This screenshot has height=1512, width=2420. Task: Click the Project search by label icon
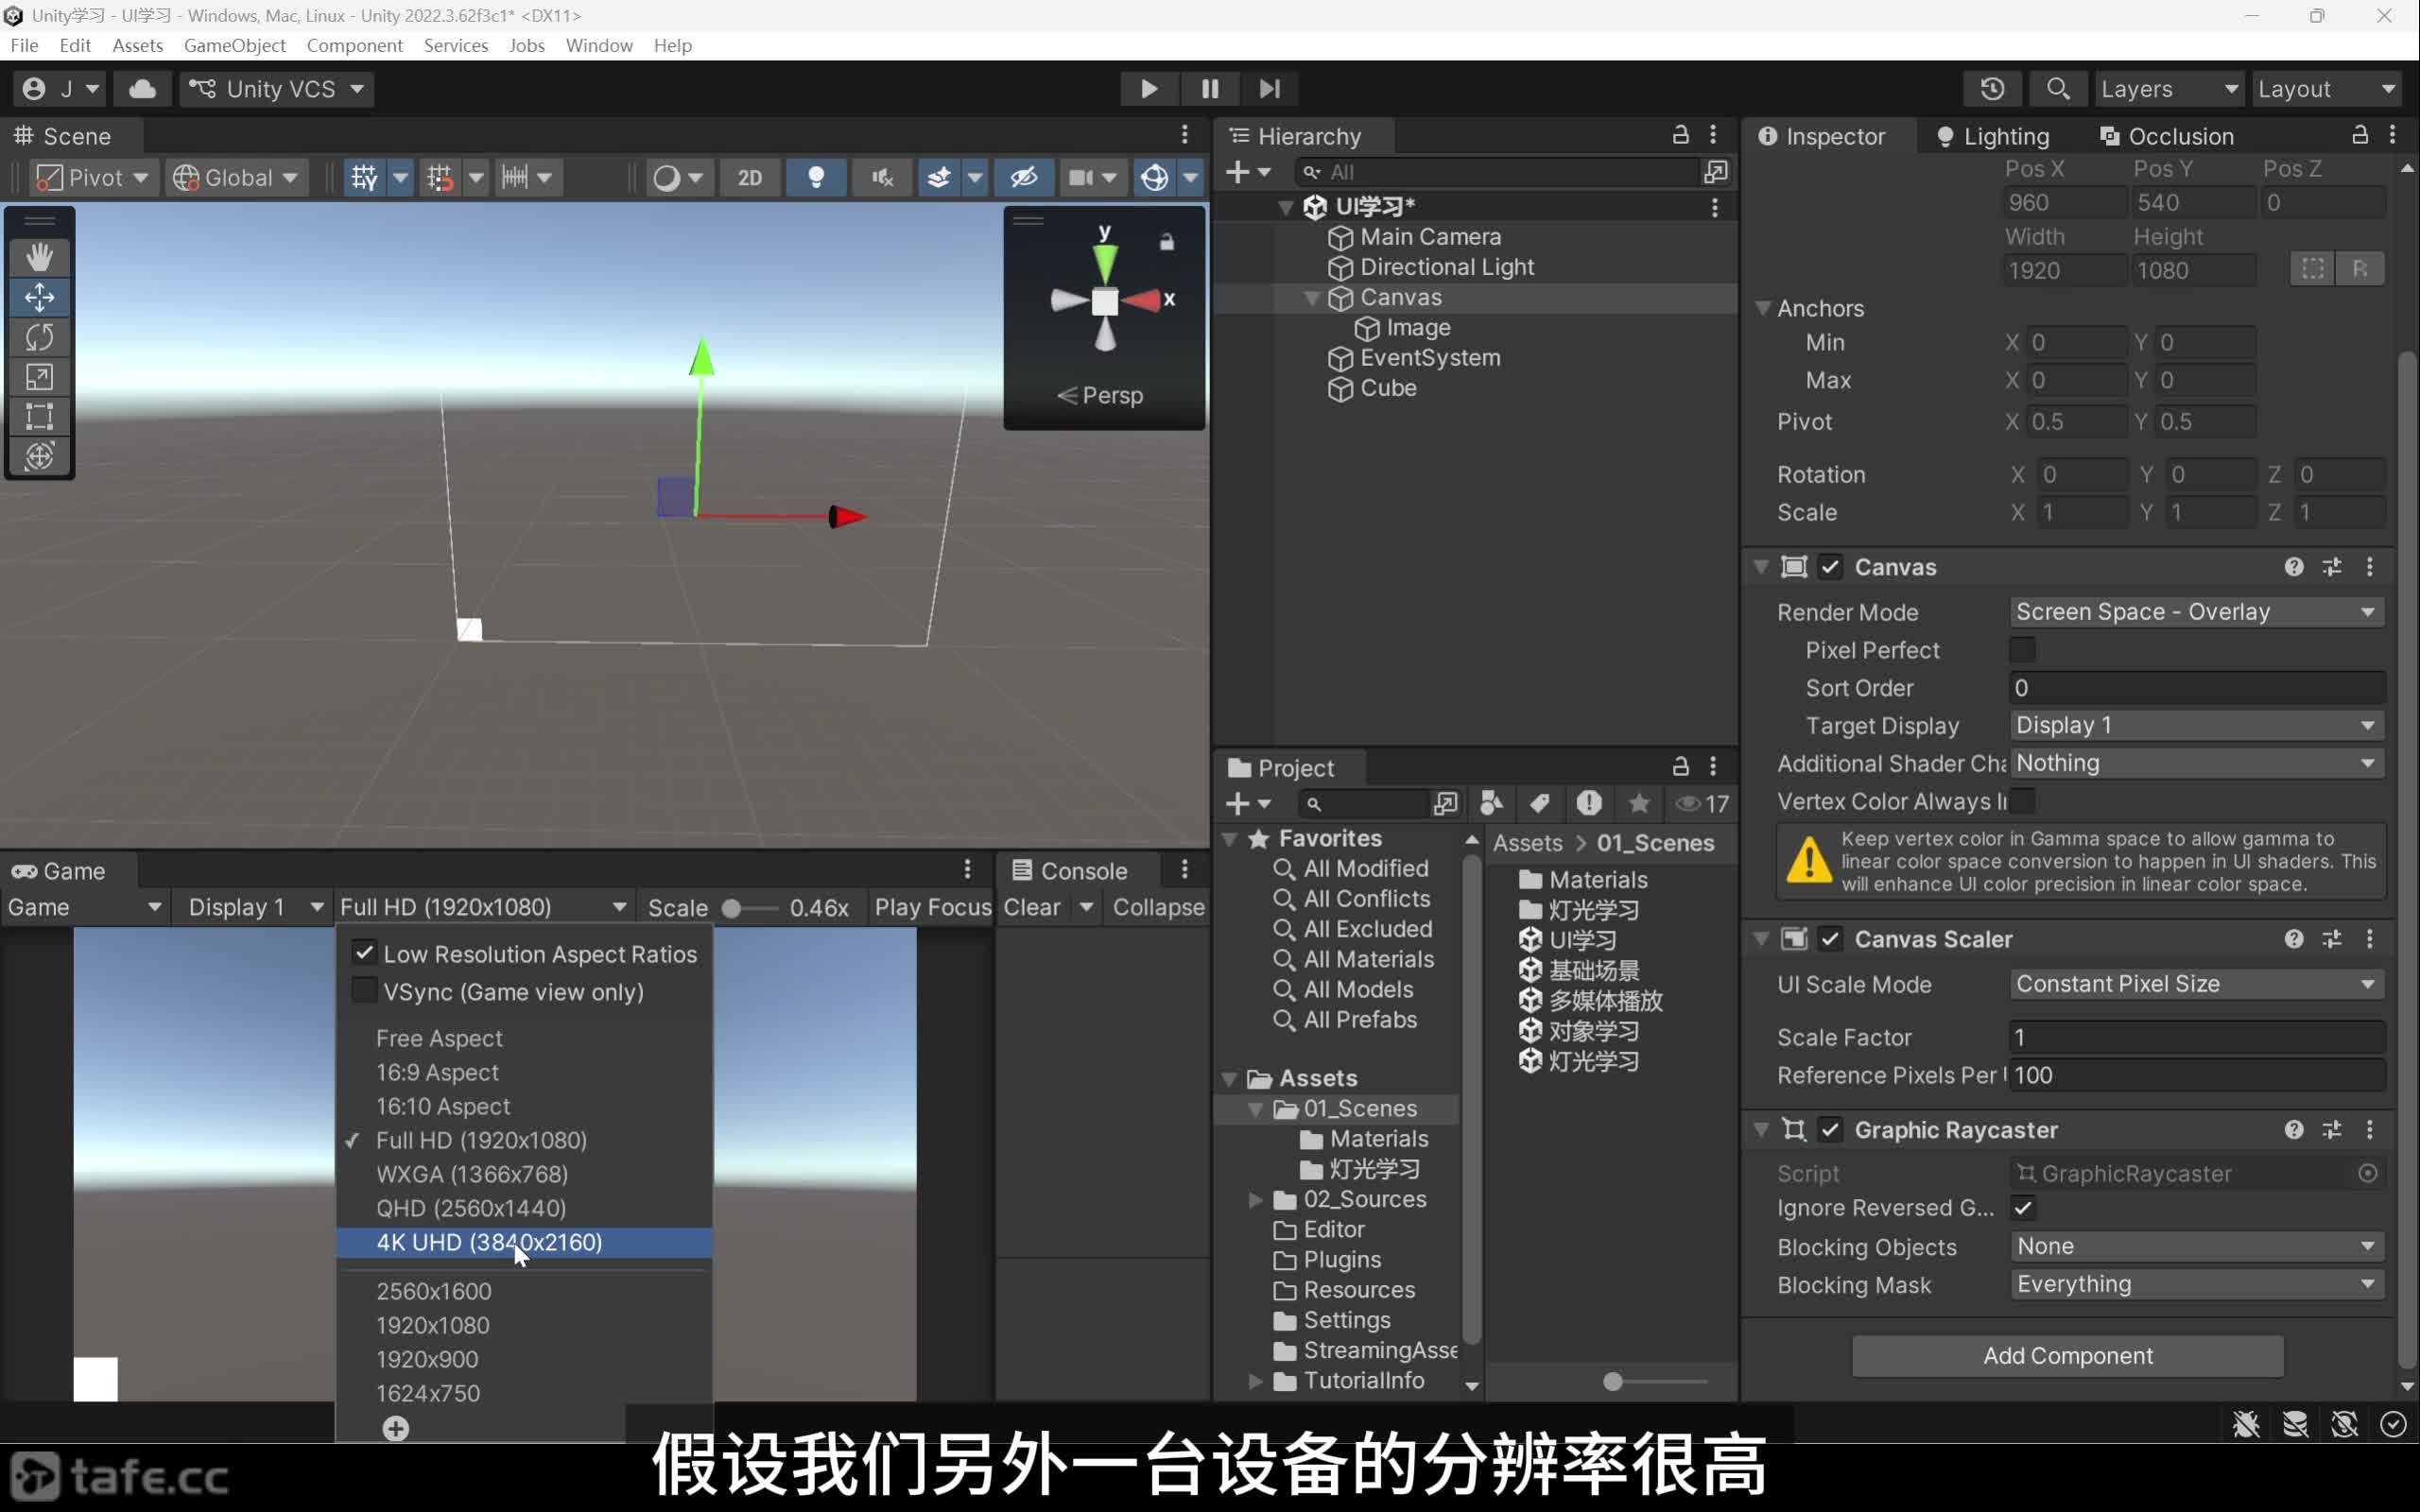click(1540, 803)
